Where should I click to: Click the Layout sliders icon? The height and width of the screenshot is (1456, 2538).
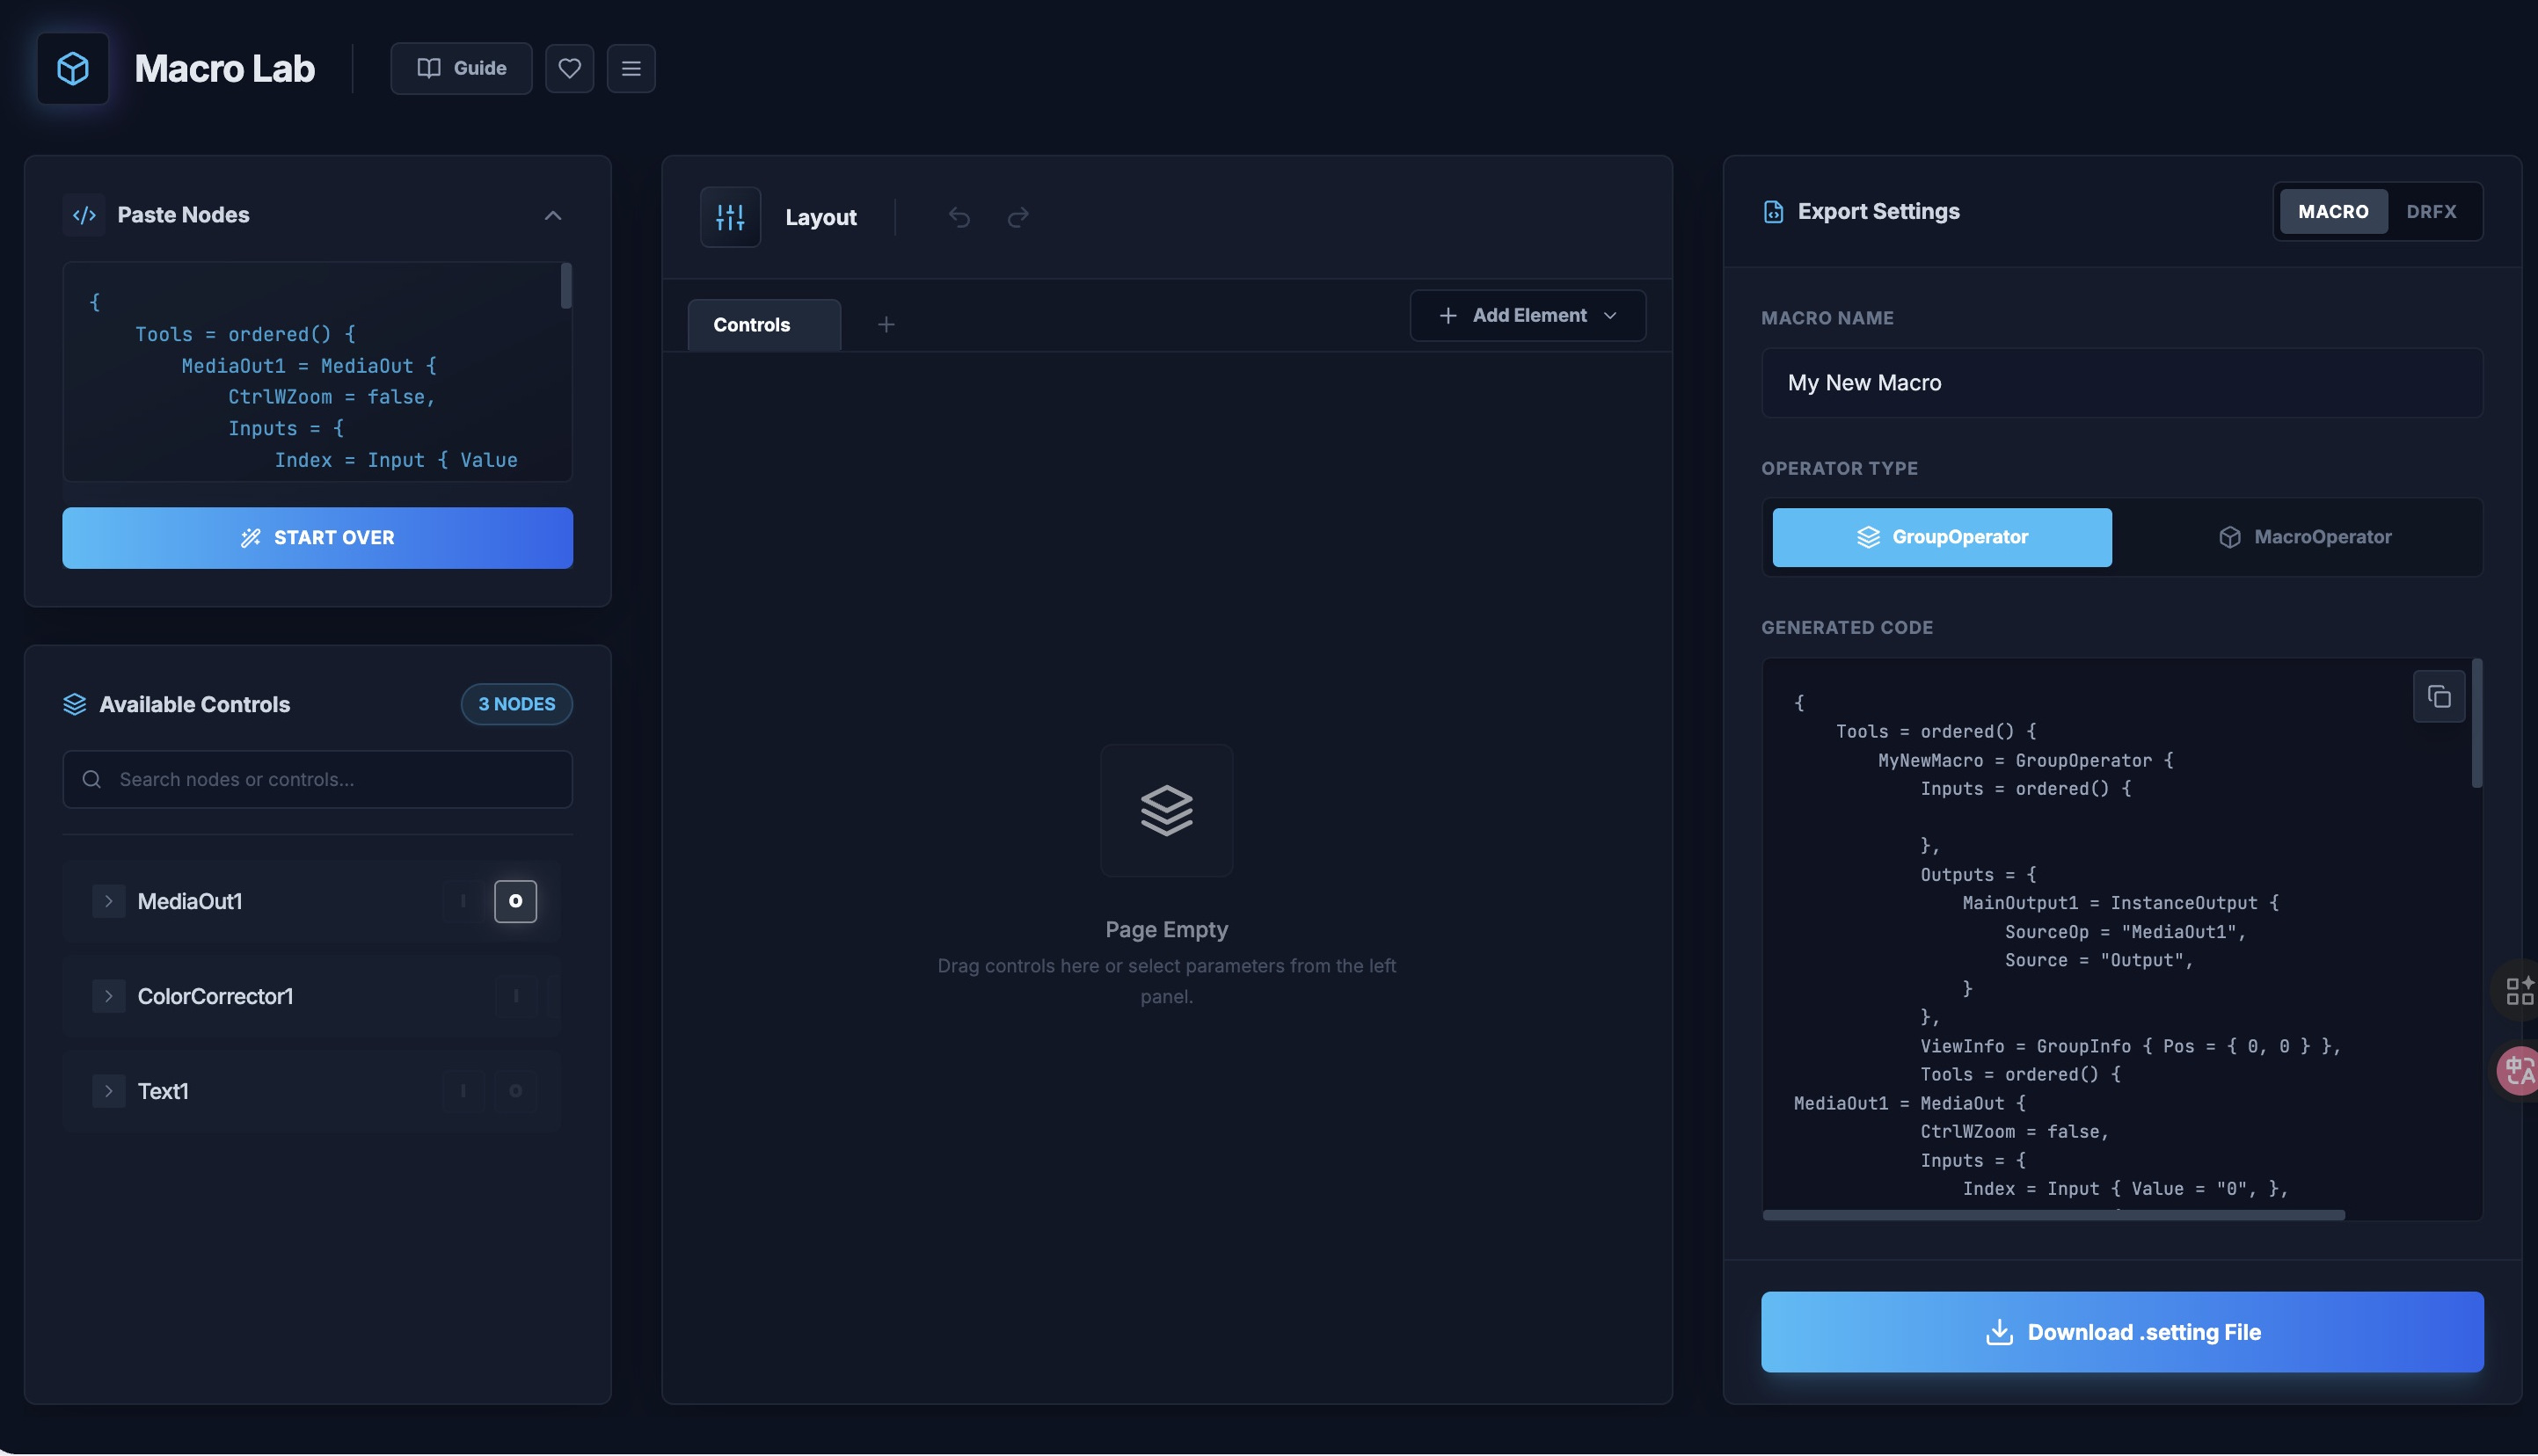730,217
